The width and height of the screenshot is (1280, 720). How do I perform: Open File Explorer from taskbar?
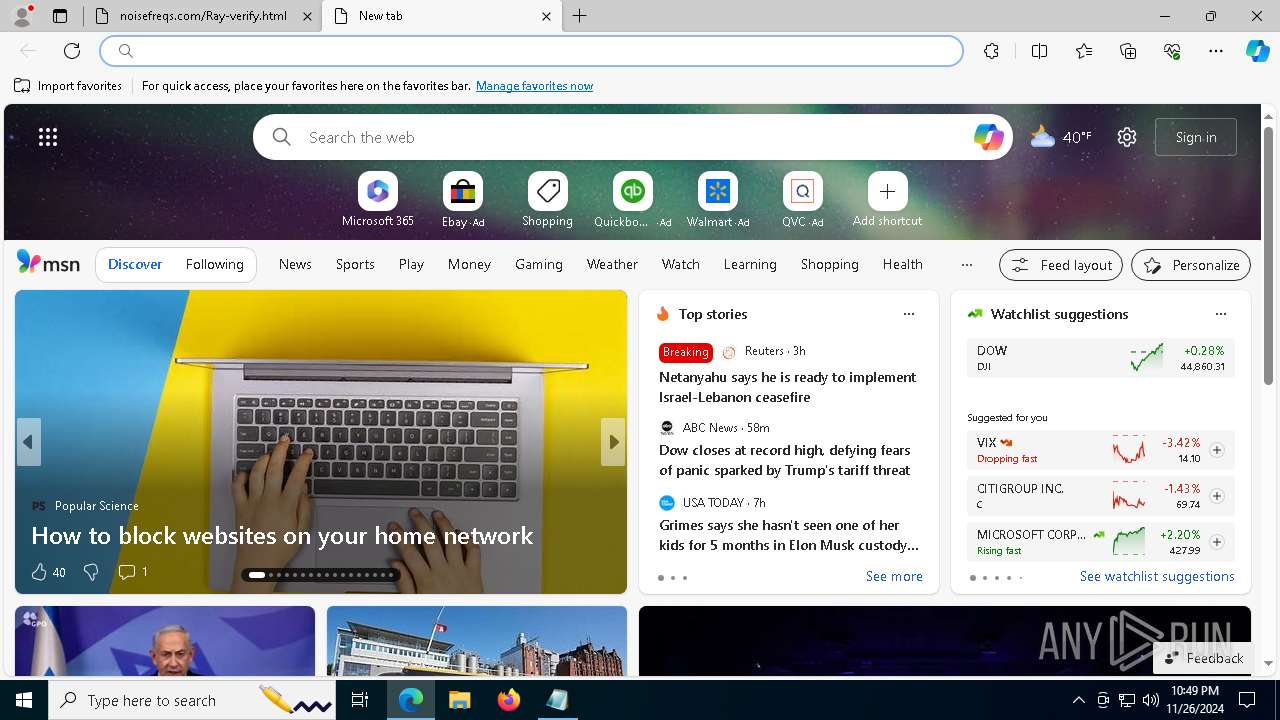coord(460,700)
